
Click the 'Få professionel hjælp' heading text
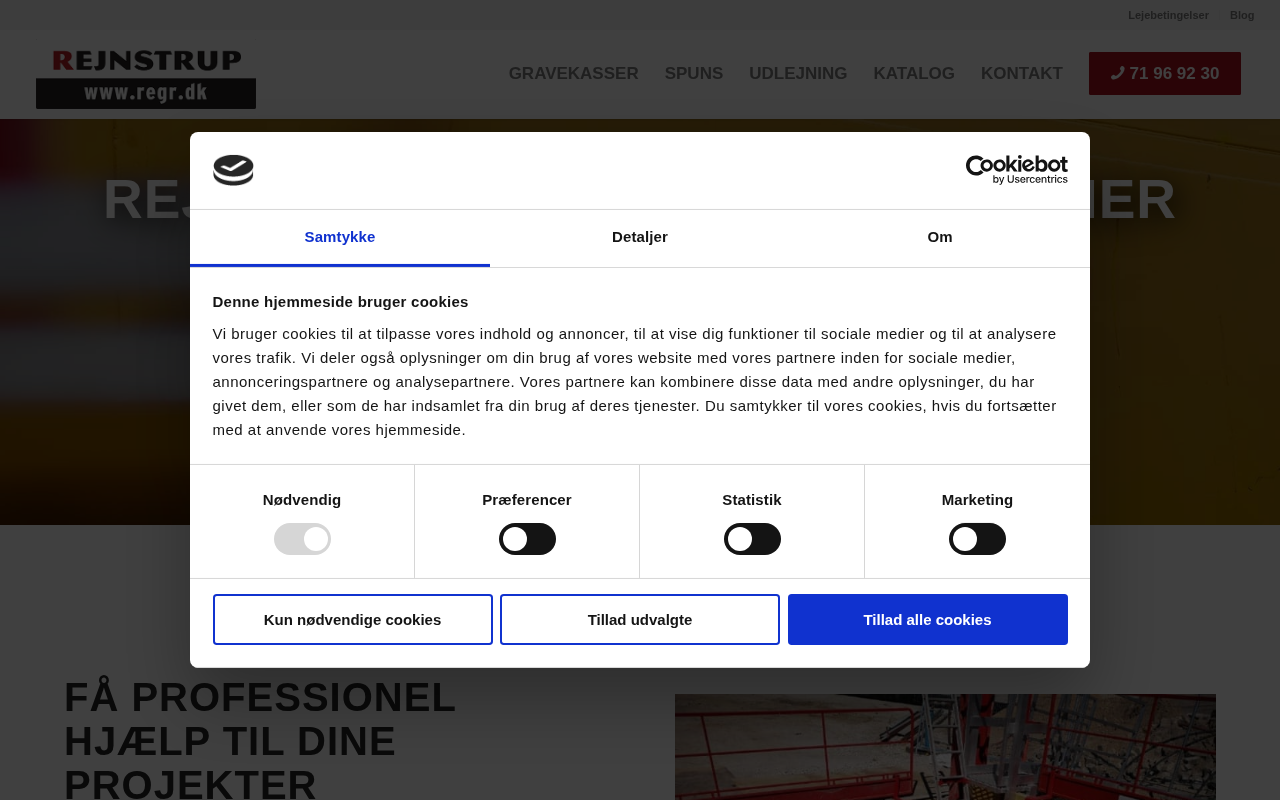(x=260, y=741)
